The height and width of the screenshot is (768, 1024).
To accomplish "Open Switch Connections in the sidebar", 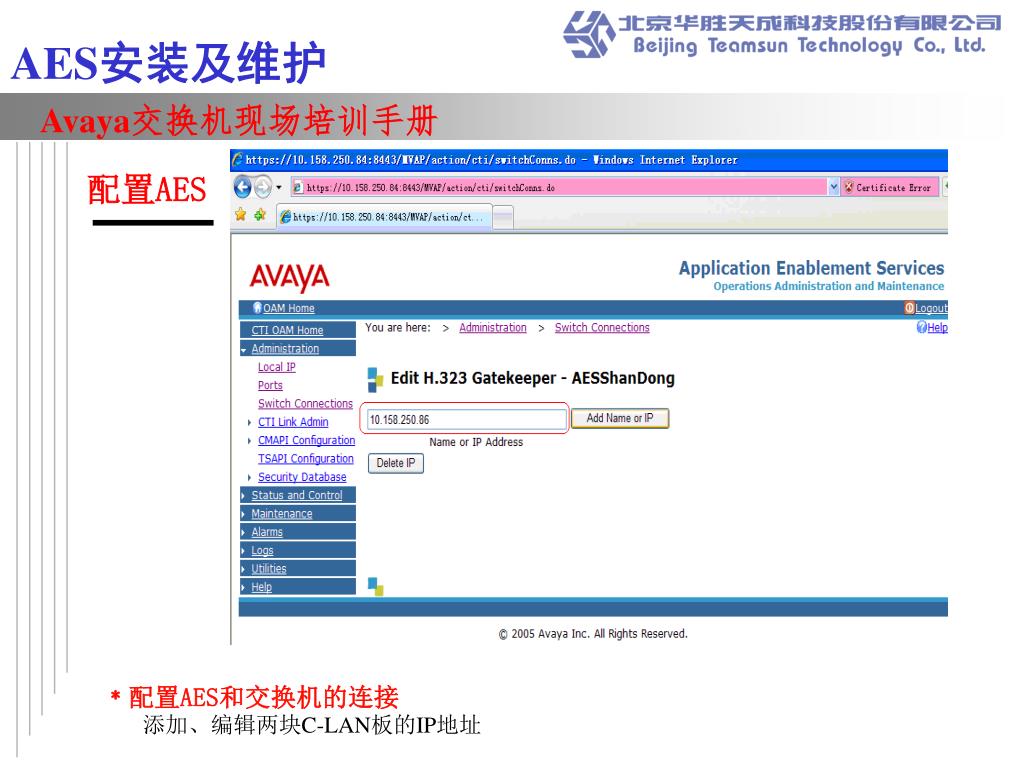I will pyautogui.click(x=305, y=404).
